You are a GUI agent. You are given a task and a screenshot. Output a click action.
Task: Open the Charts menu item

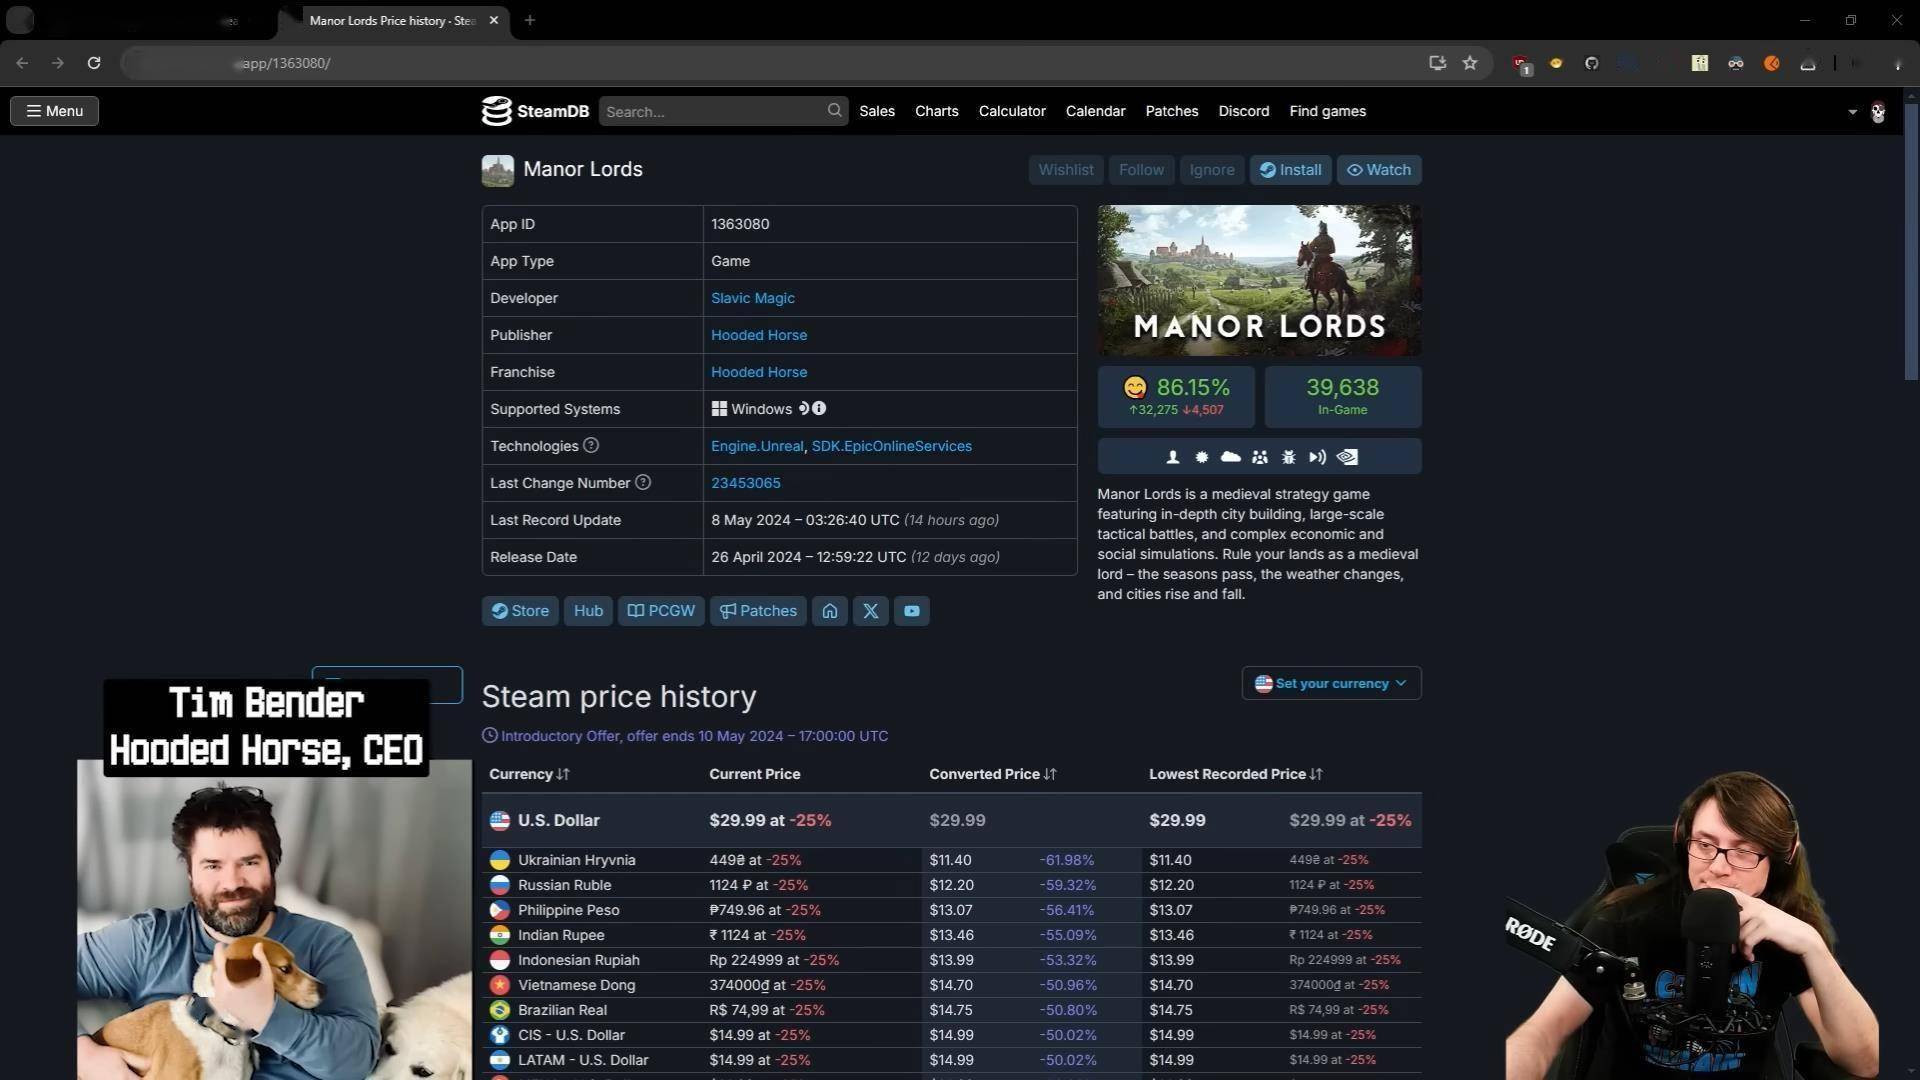click(x=937, y=111)
